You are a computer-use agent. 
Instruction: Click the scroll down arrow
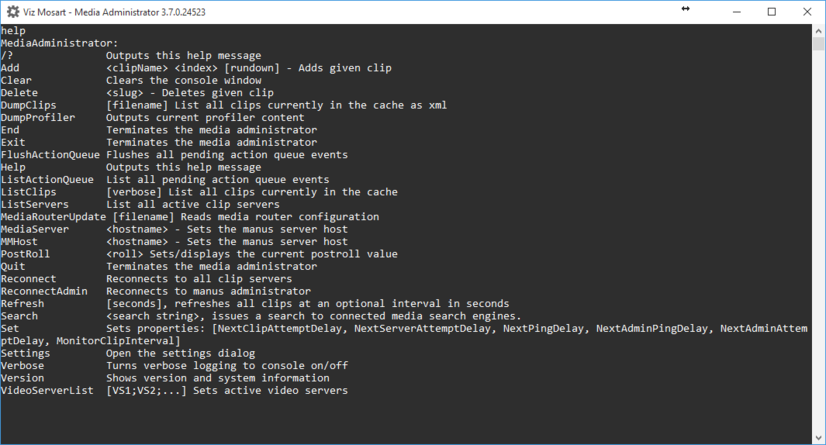[817, 438]
